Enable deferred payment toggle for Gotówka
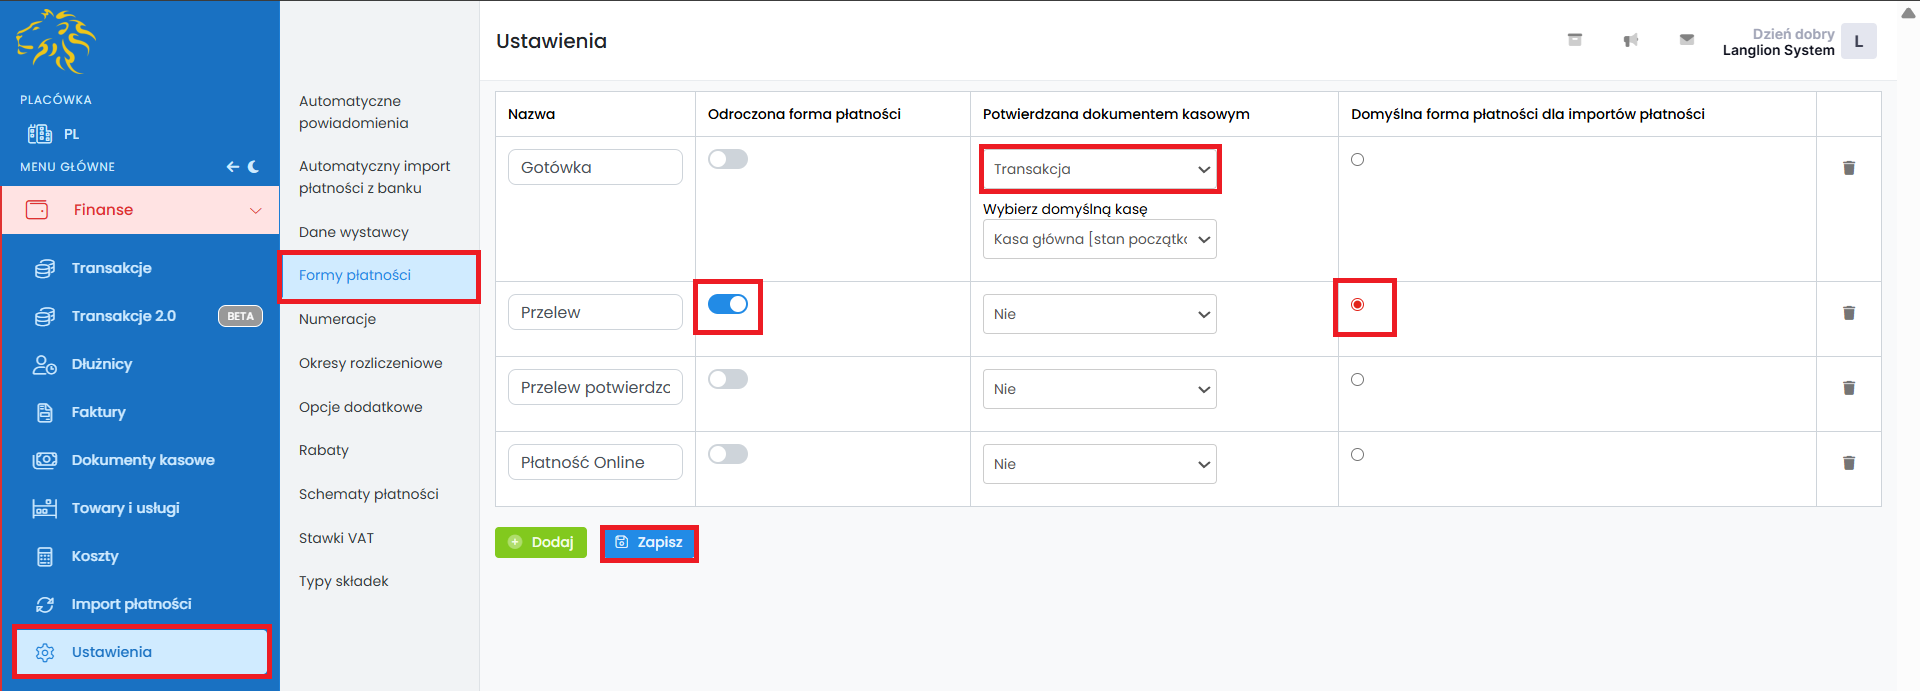The width and height of the screenshot is (1920, 691). point(728,159)
